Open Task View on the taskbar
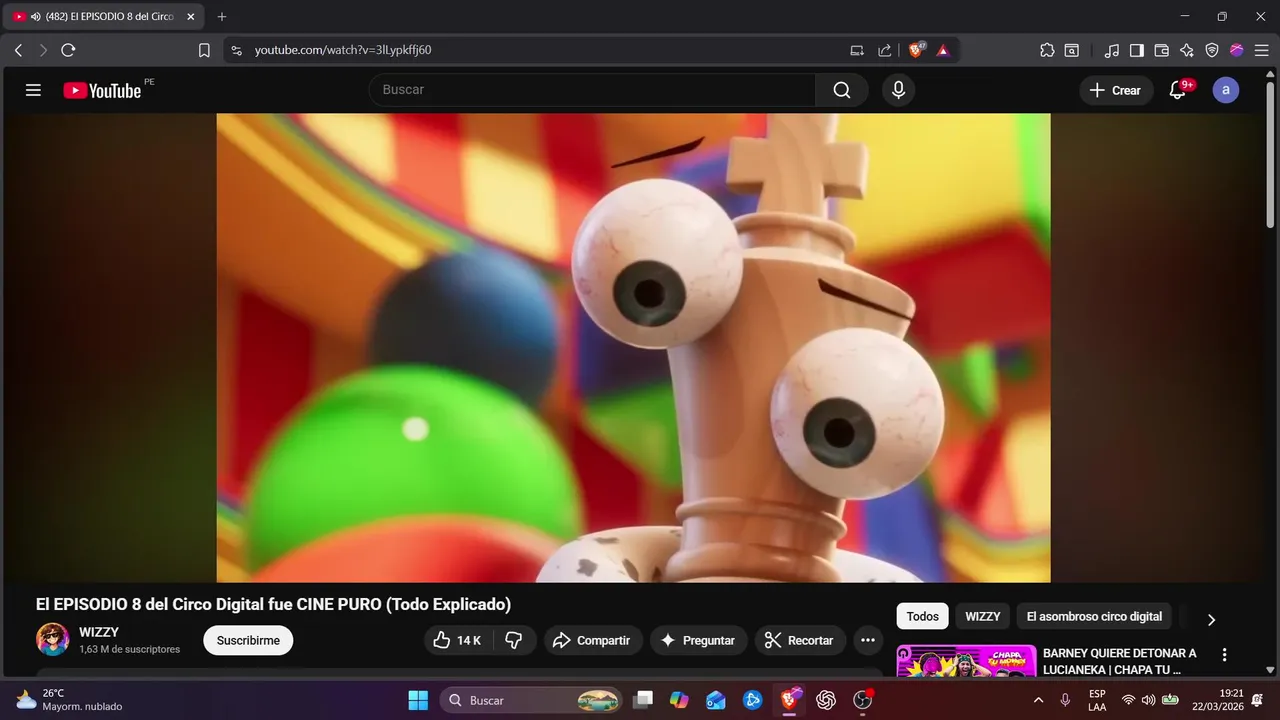Screen dimensions: 1280x720 [644, 700]
